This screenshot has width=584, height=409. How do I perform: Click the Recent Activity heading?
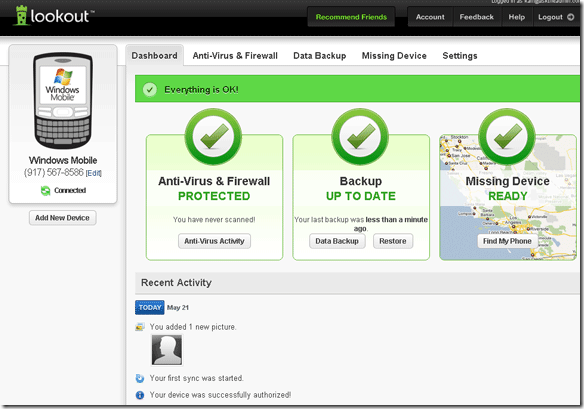click(x=176, y=283)
